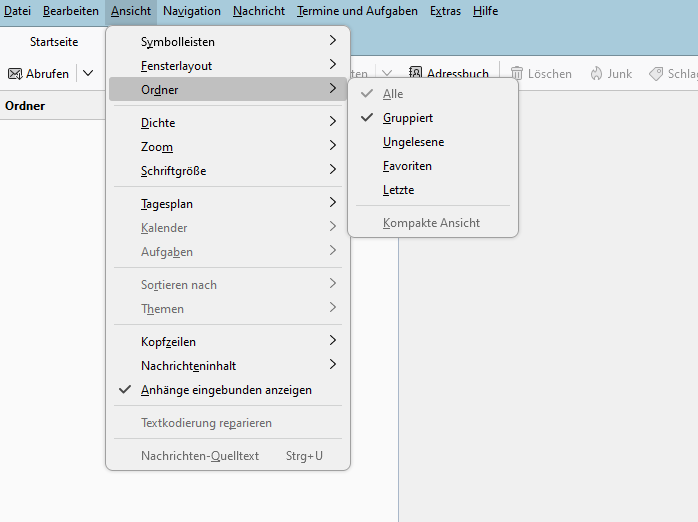
Task: Open the Extras menu
Action: click(445, 11)
